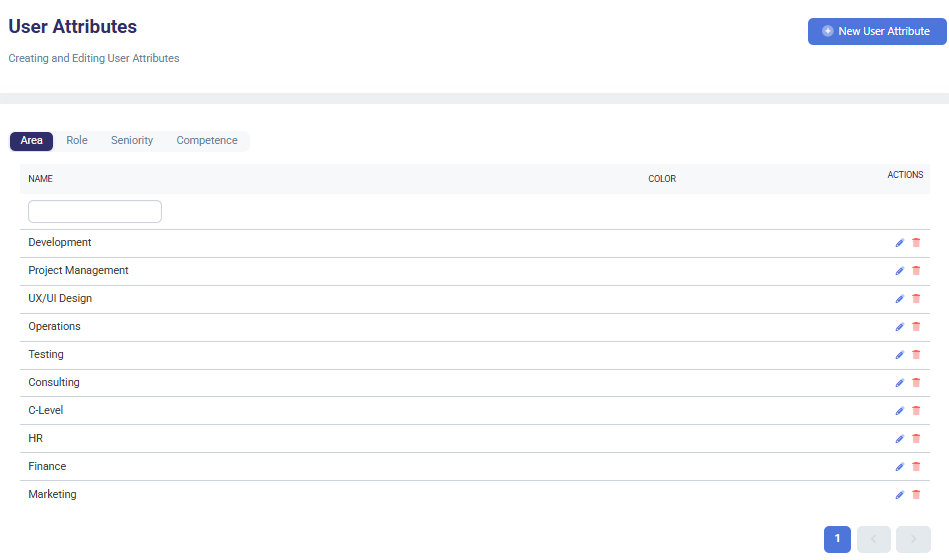Switch to the Role tab
The height and width of the screenshot is (560, 949).
coord(77,141)
